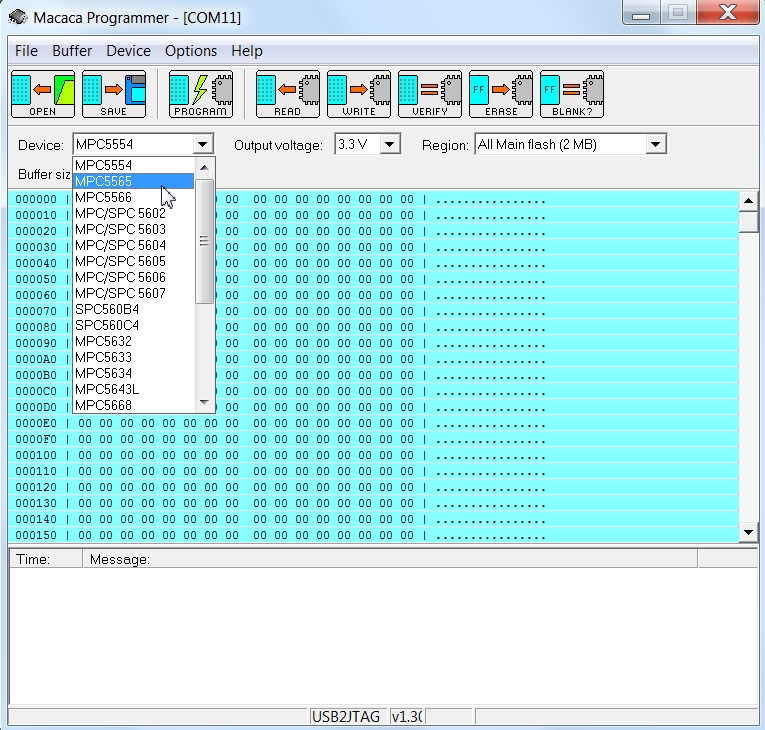Open the File menu
This screenshot has height=730, width=765.
tap(26, 51)
